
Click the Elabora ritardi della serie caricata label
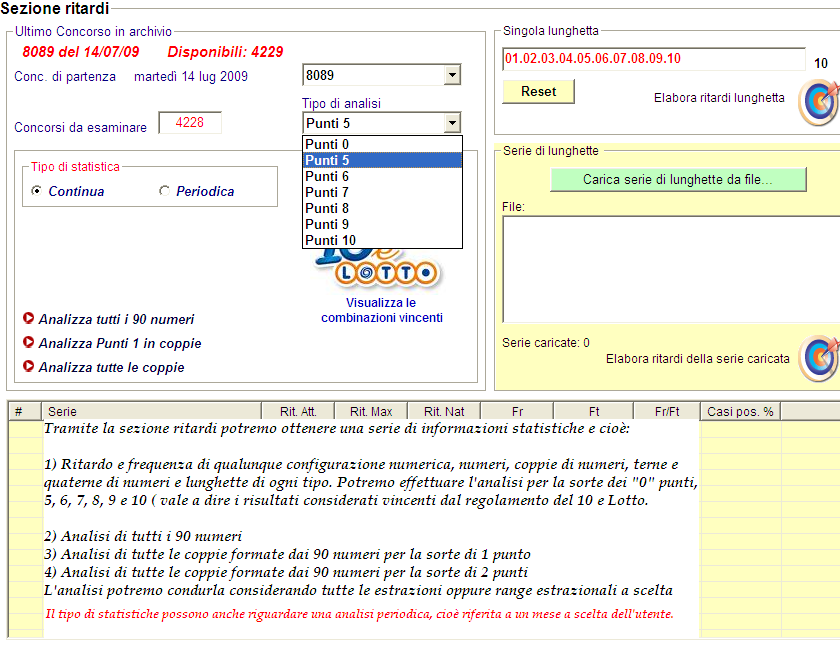(698, 358)
